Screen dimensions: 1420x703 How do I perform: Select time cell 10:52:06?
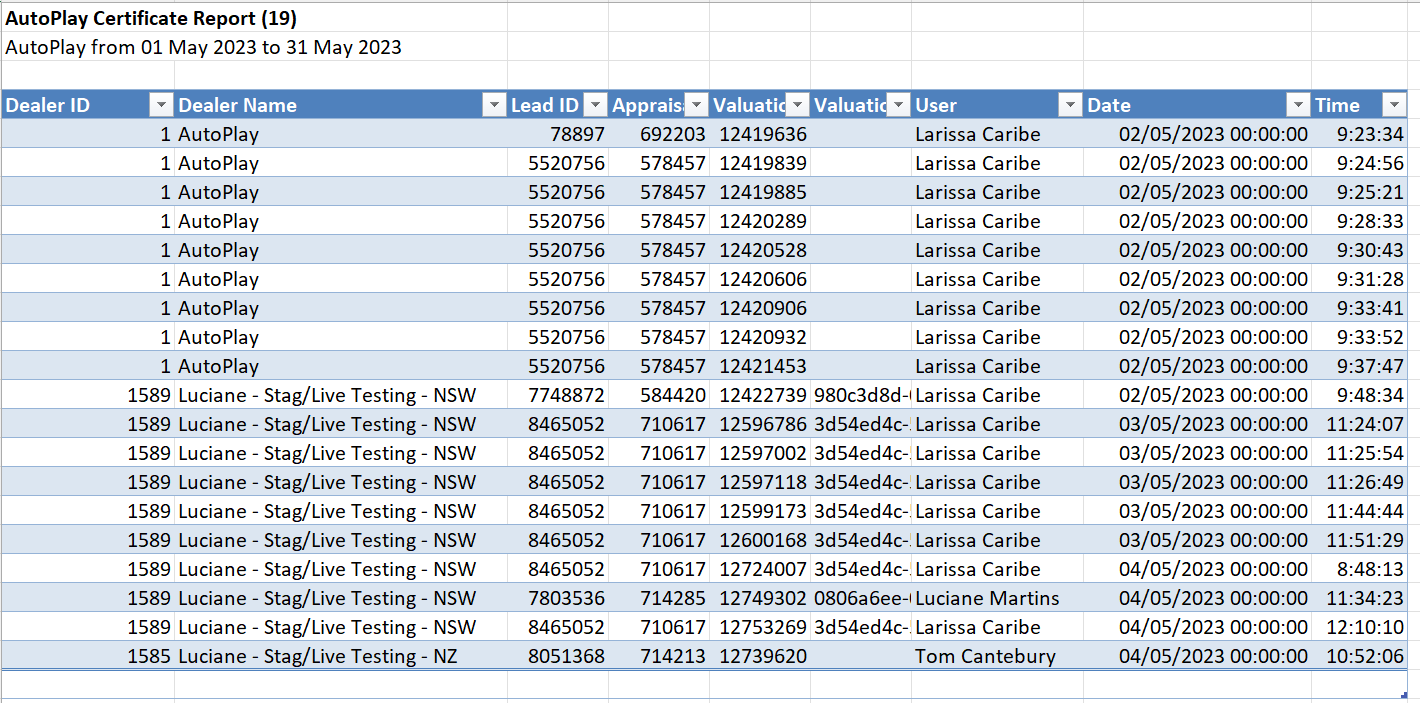point(1360,656)
